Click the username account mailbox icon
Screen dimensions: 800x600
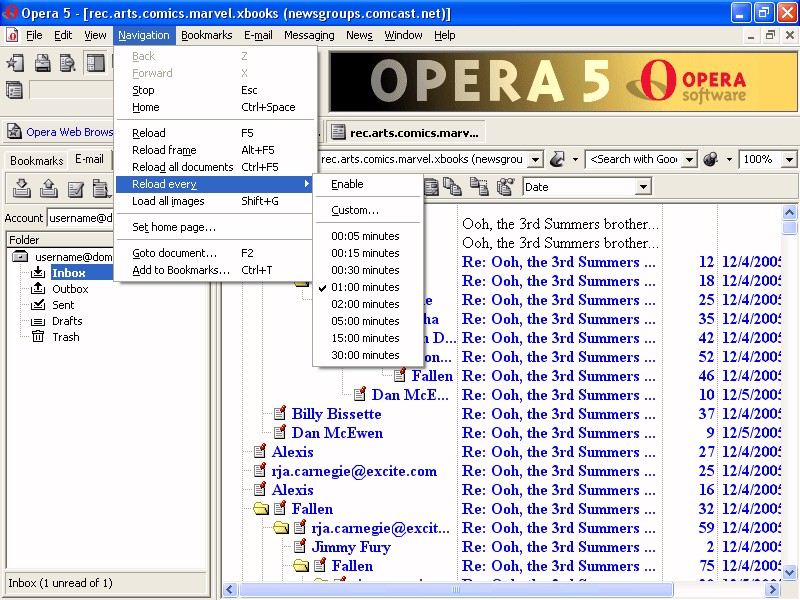point(20,256)
